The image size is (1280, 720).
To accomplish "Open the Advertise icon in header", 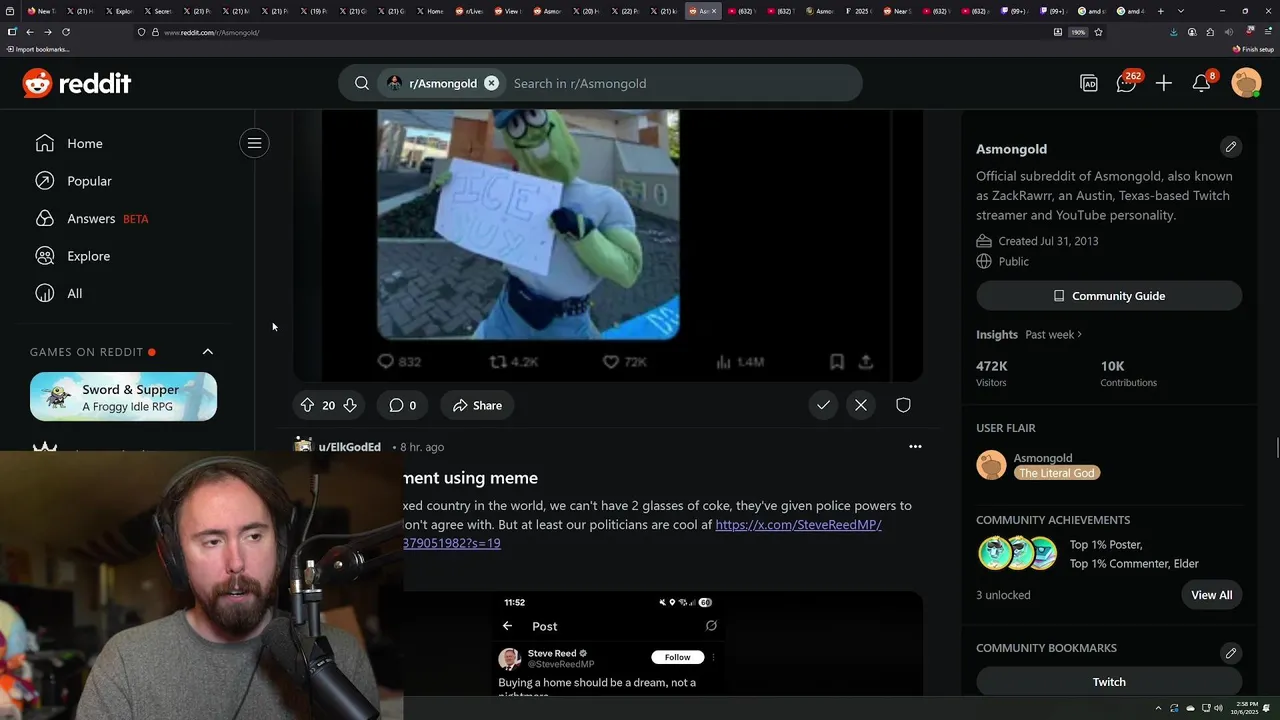I will (1089, 84).
